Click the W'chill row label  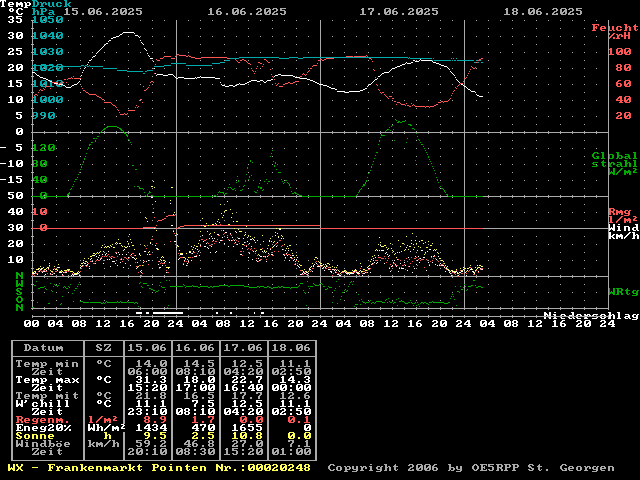[x=43, y=404]
